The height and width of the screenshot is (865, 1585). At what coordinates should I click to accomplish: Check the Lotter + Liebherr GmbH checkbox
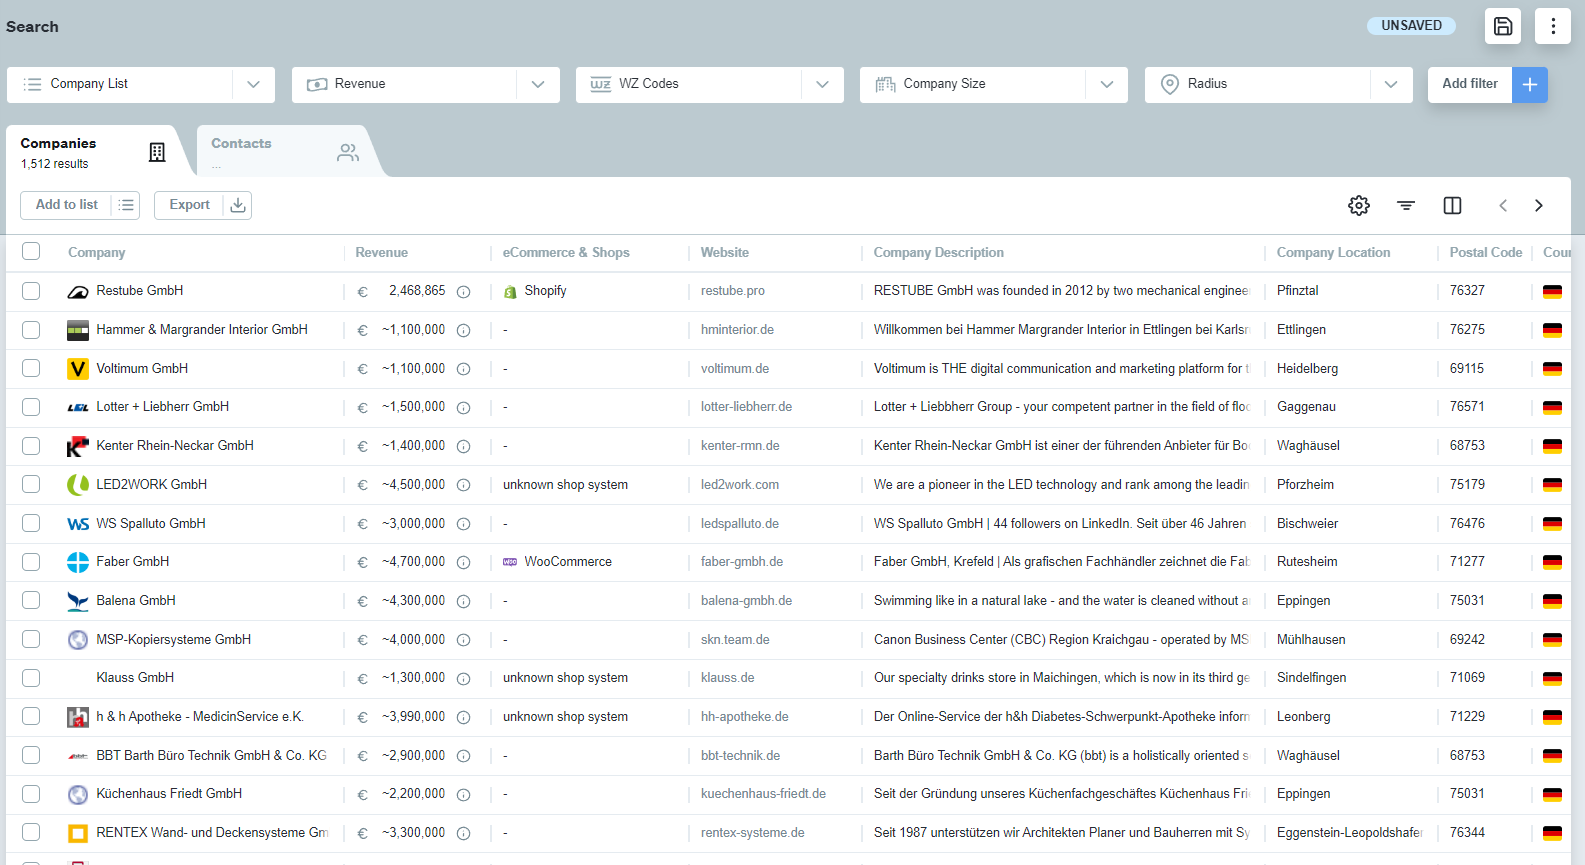pos(31,407)
